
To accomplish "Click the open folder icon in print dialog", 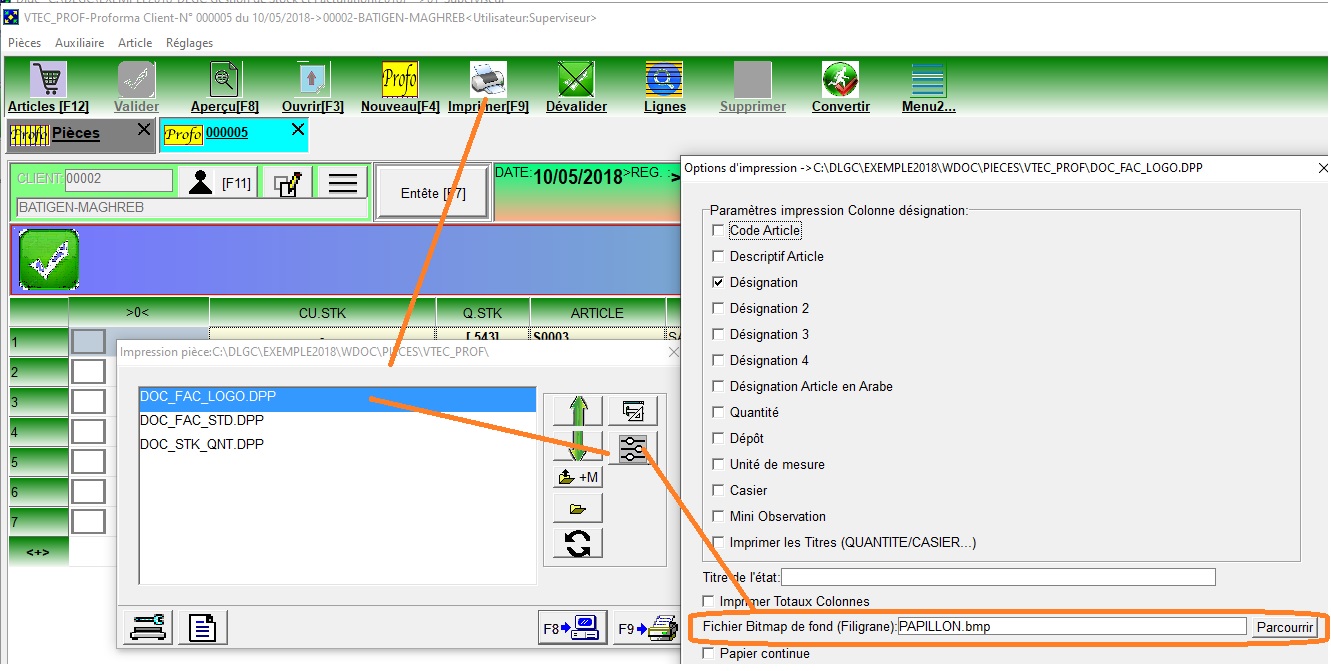I will point(578,509).
